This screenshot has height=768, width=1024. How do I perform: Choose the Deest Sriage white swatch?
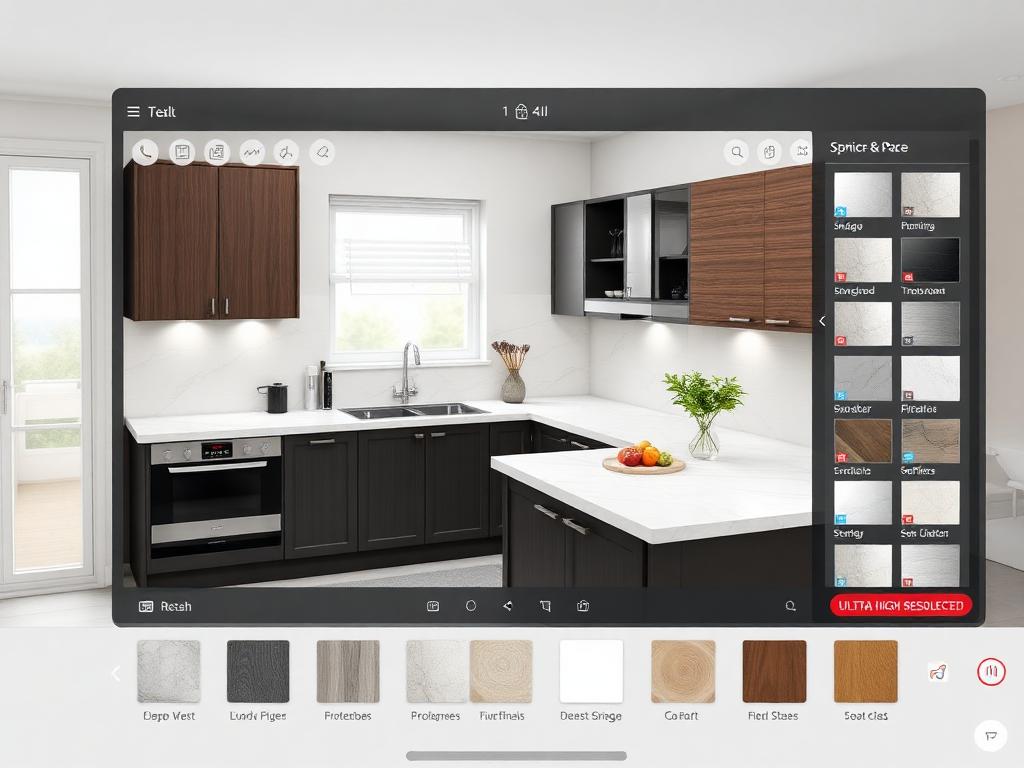pos(591,671)
